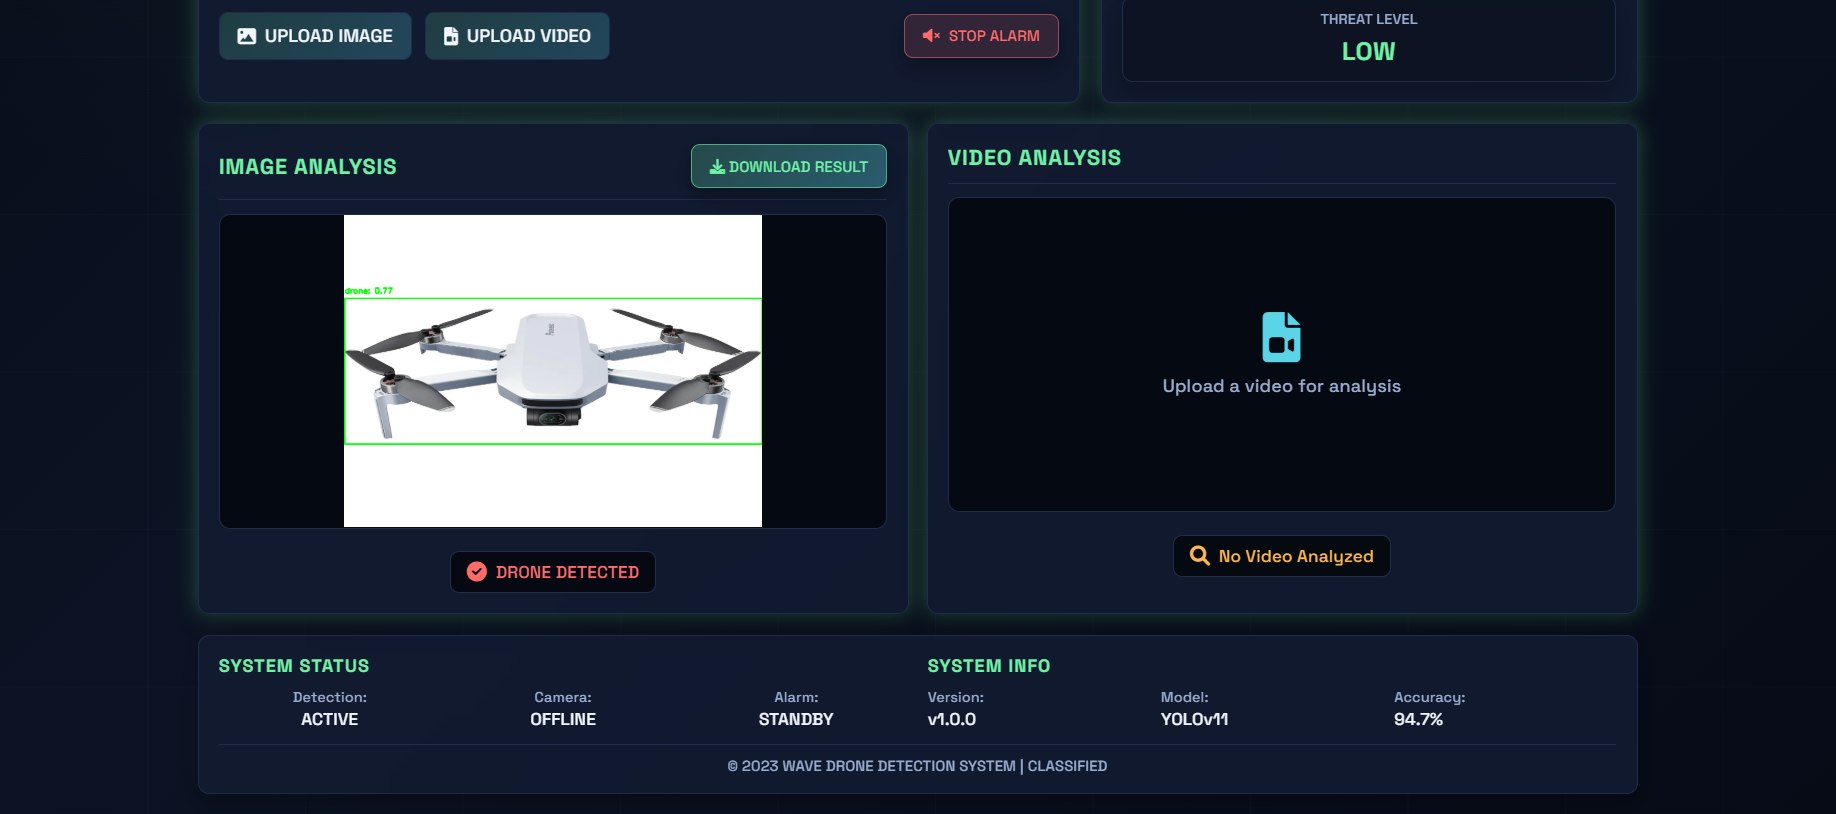The height and width of the screenshot is (814, 1836).
Task: Click the IMAGE ANALYSIS heading
Action: coord(308,167)
